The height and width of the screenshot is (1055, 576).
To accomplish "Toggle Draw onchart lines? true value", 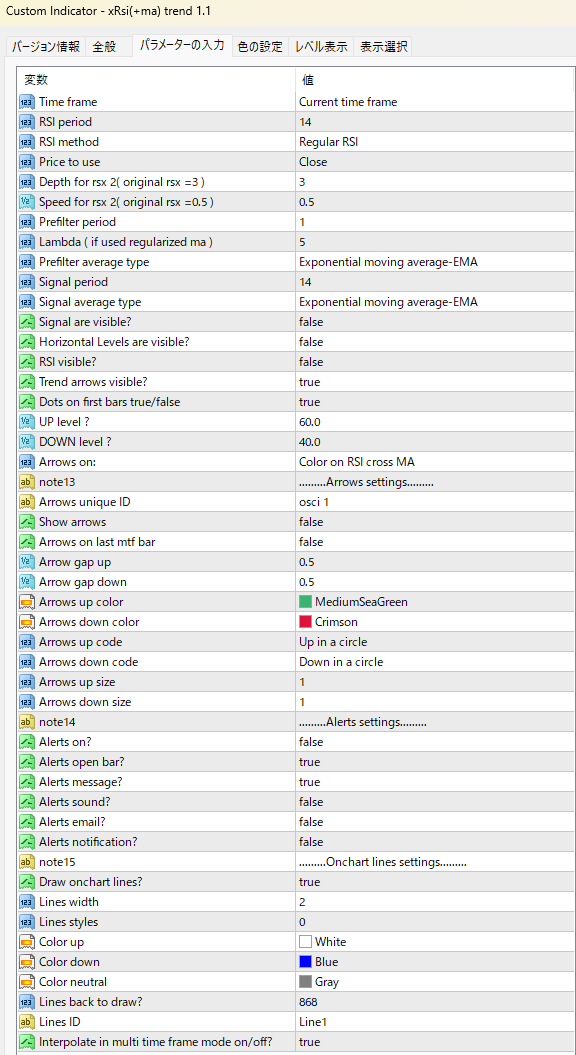I will 435,882.
